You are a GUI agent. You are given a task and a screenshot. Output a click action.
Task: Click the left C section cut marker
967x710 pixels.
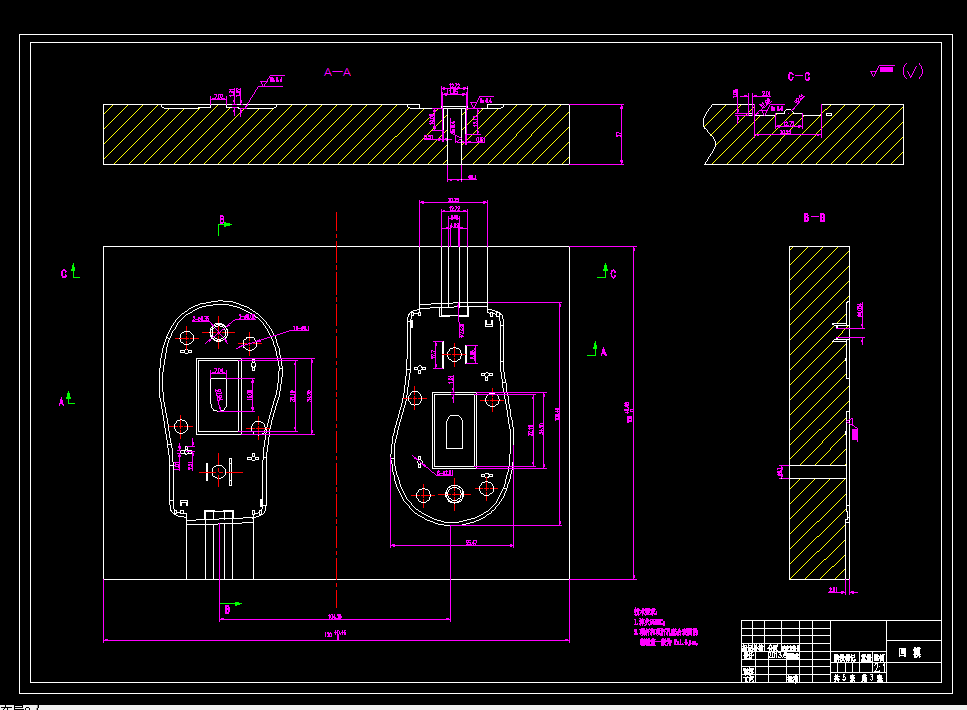[70, 271]
